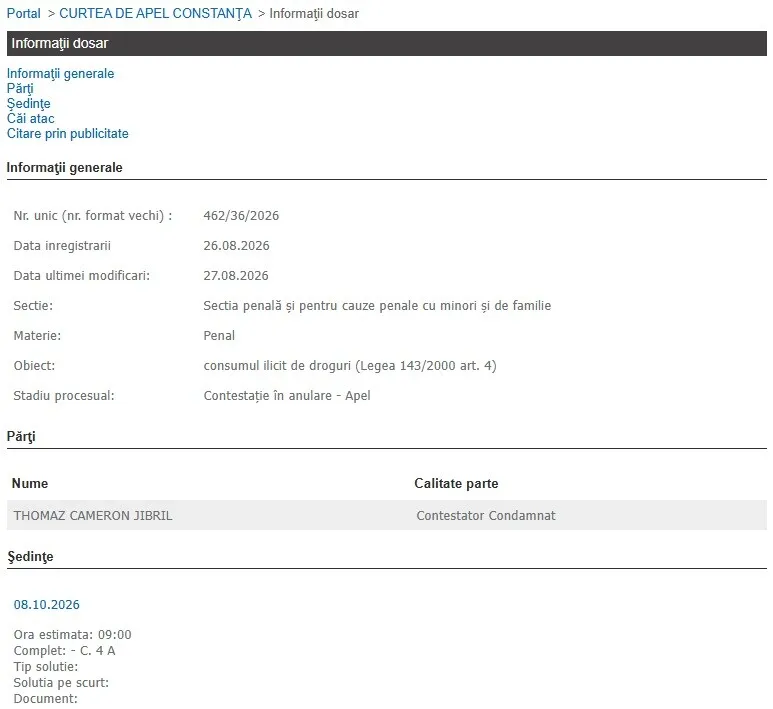Click the Calitate parte column header
The height and width of the screenshot is (709, 773).
456,483
